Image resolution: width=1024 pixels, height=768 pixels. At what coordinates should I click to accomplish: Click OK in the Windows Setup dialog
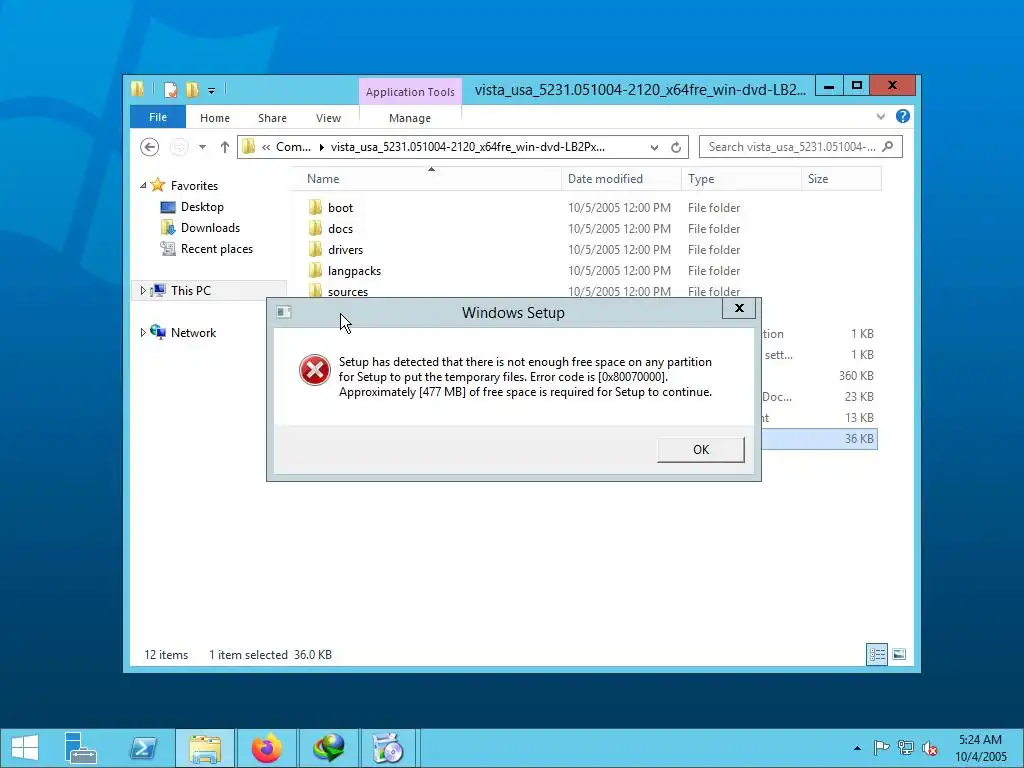pyautogui.click(x=700, y=449)
